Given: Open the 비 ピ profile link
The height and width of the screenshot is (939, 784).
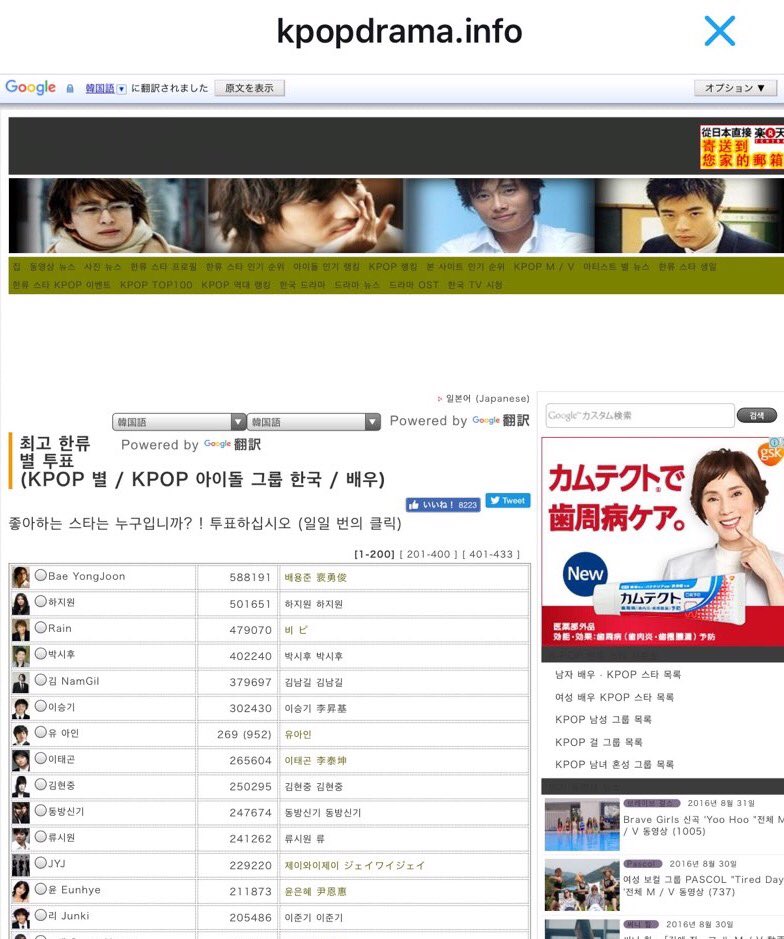Looking at the screenshot, I should click(296, 630).
